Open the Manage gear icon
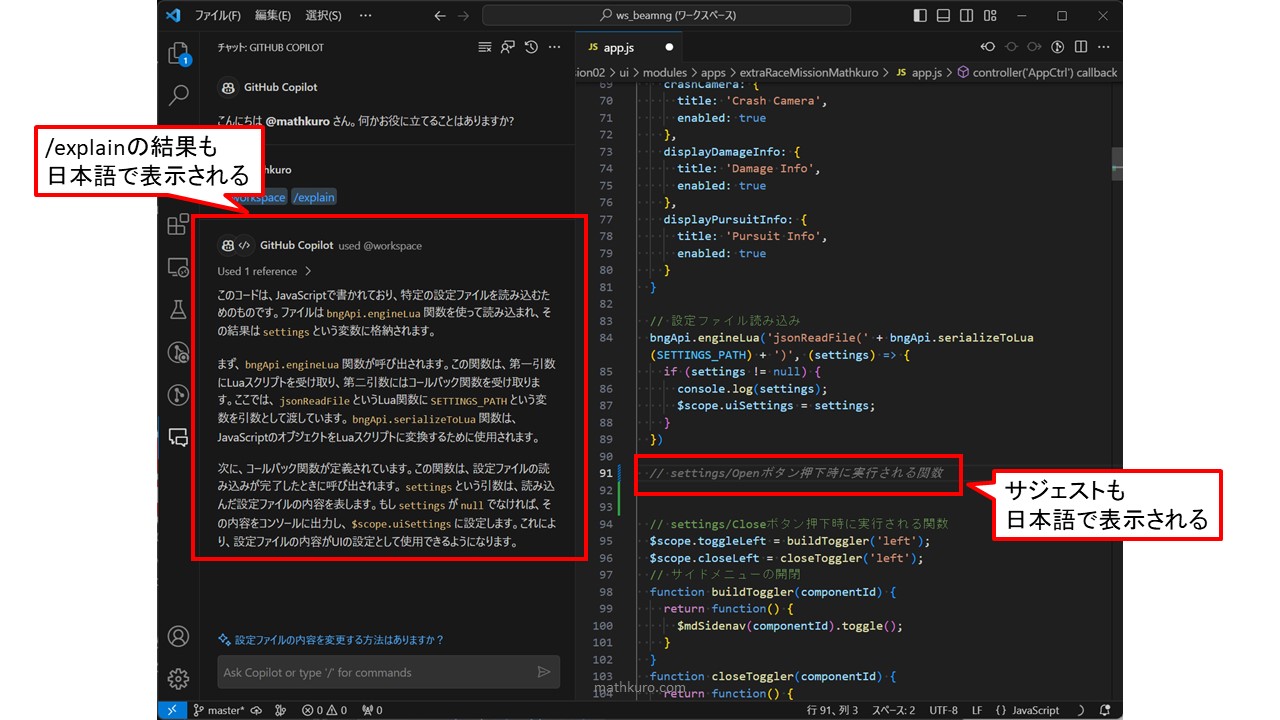 click(x=178, y=679)
